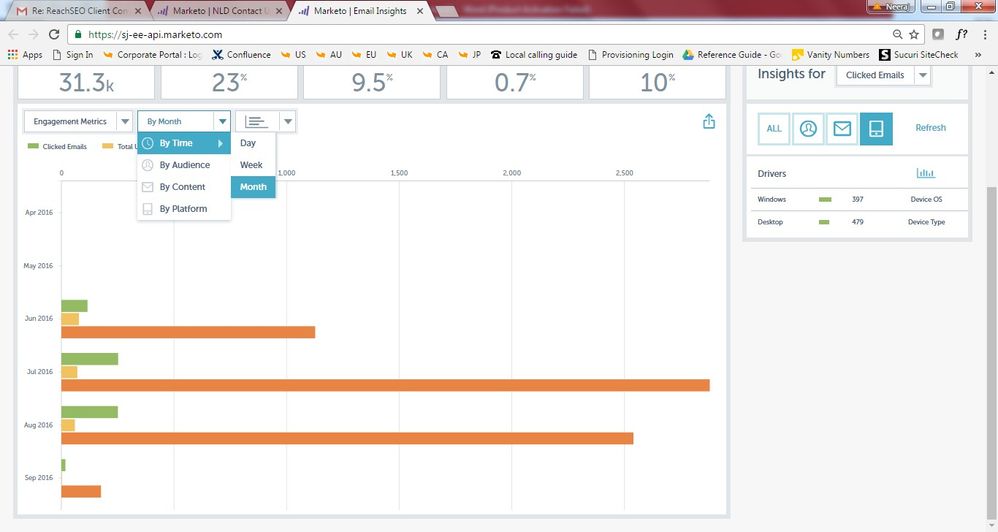Select Week in the time submenu
998x532 pixels.
coord(251,165)
